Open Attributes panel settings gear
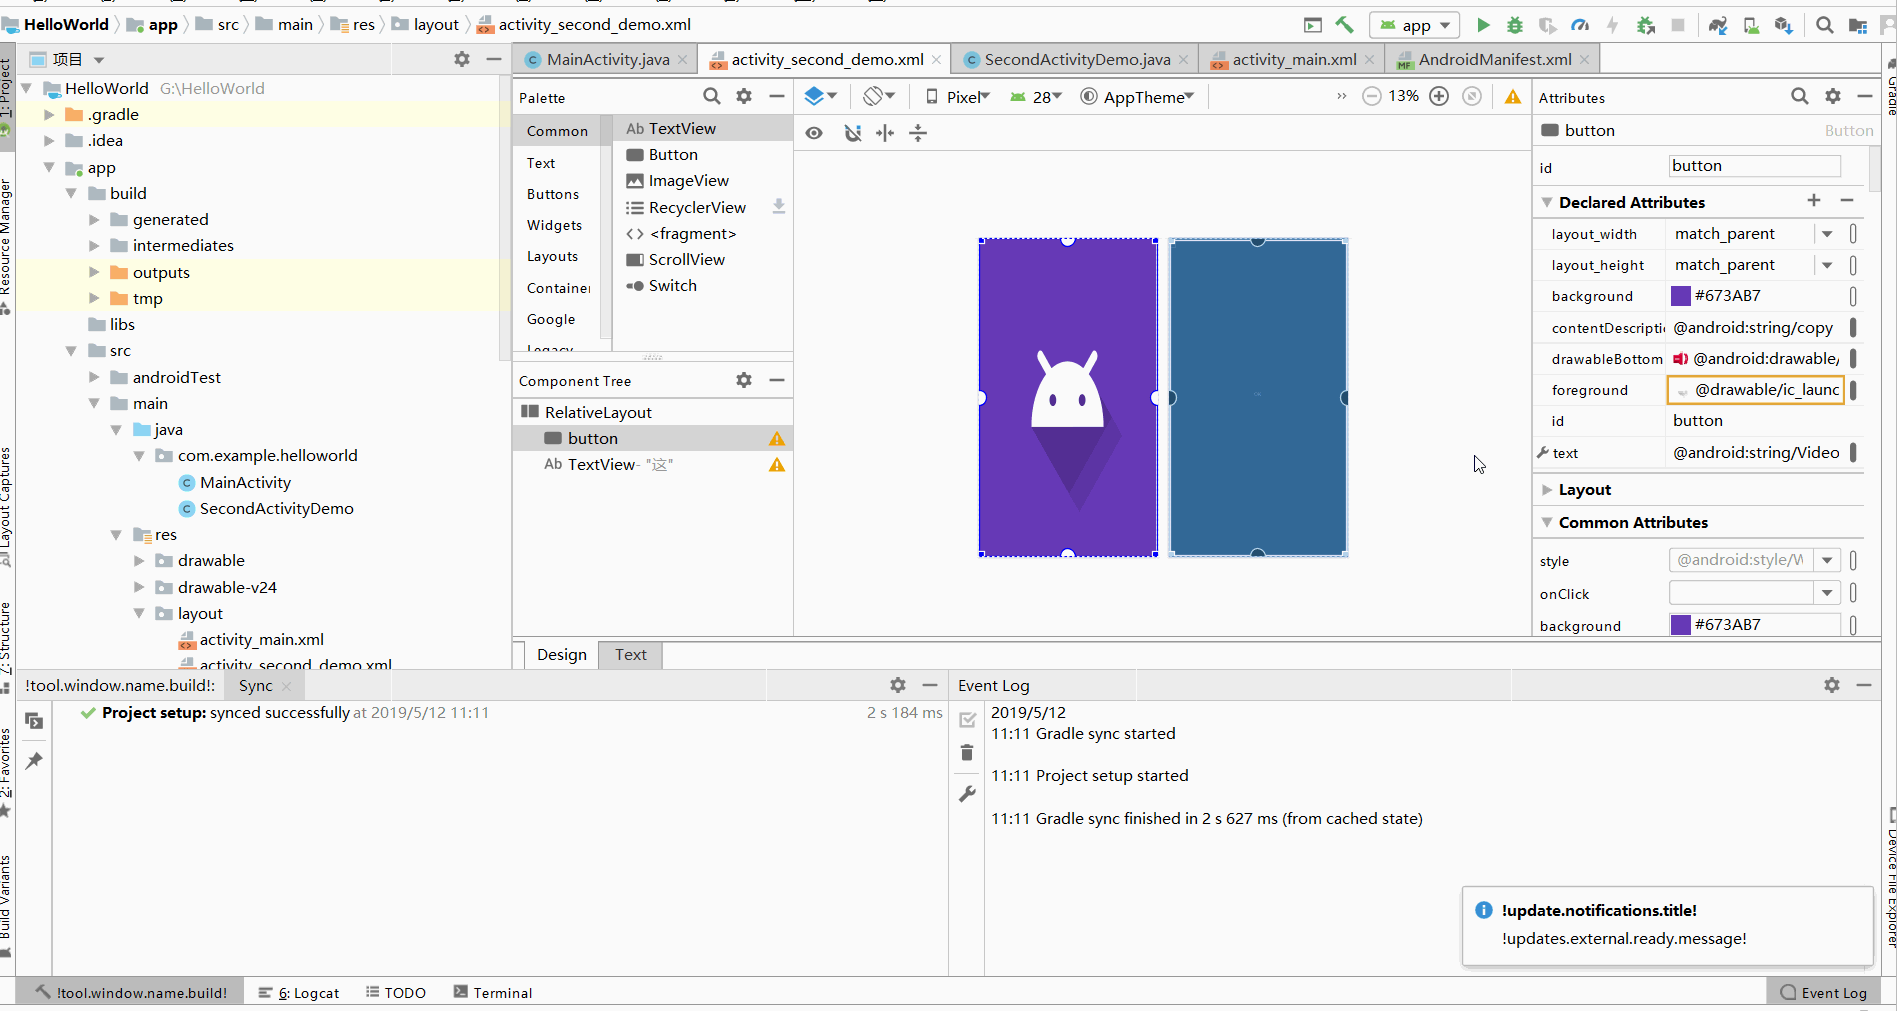Image resolution: width=1897 pixels, height=1011 pixels. point(1833,96)
